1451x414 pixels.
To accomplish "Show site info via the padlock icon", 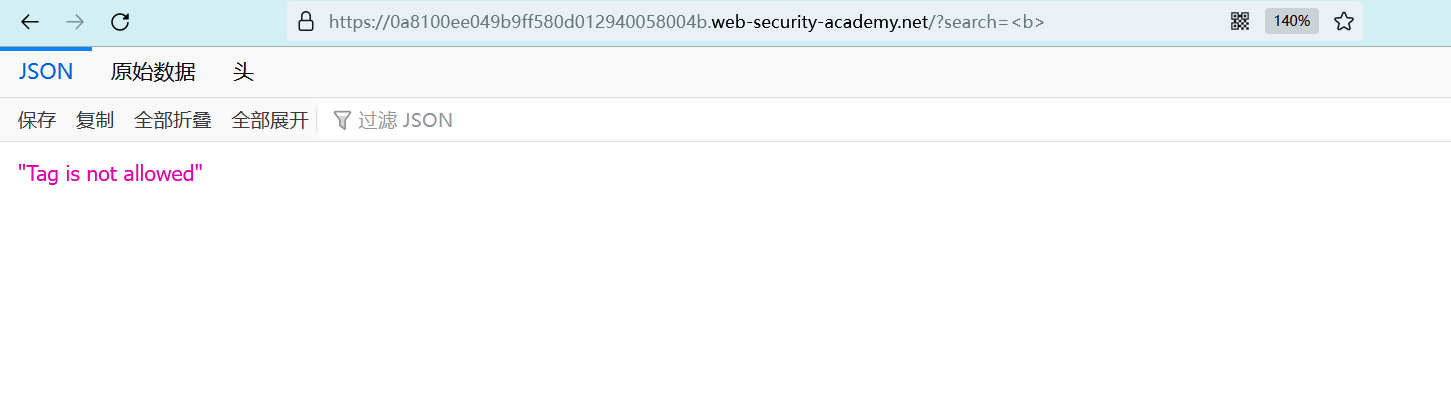I will click(306, 21).
